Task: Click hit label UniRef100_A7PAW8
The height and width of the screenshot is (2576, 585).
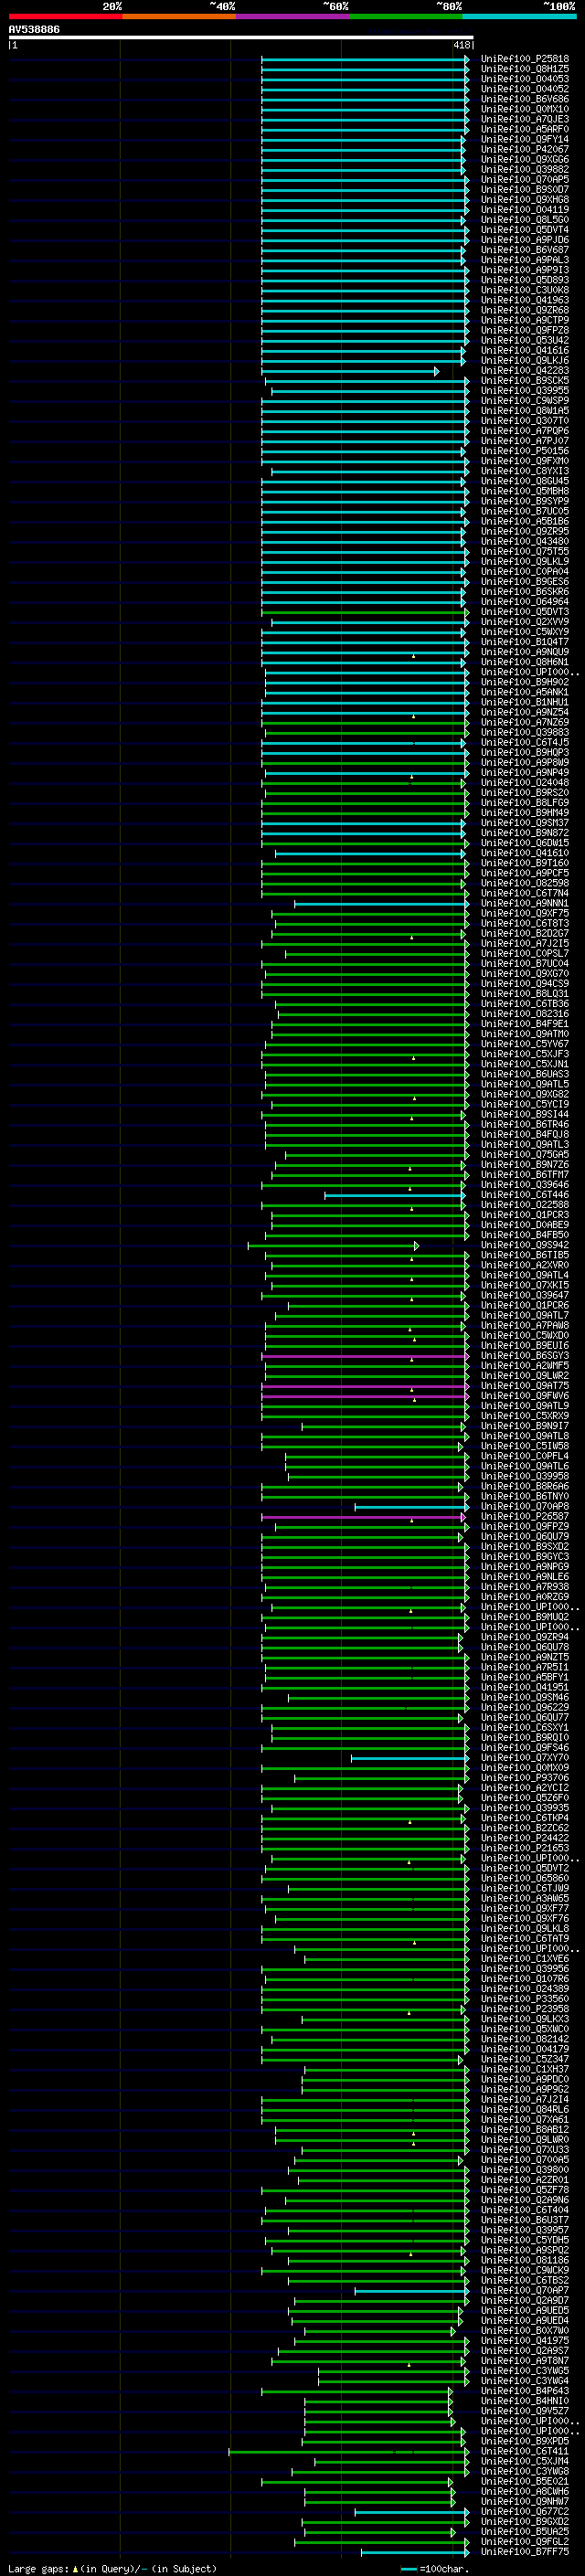Action: click(525, 1326)
